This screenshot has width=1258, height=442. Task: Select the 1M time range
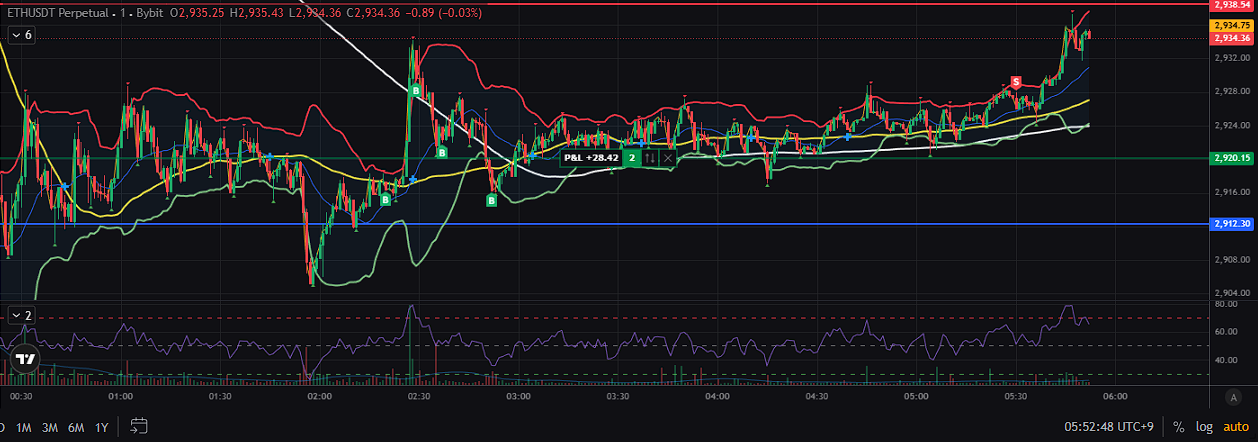[x=23, y=428]
